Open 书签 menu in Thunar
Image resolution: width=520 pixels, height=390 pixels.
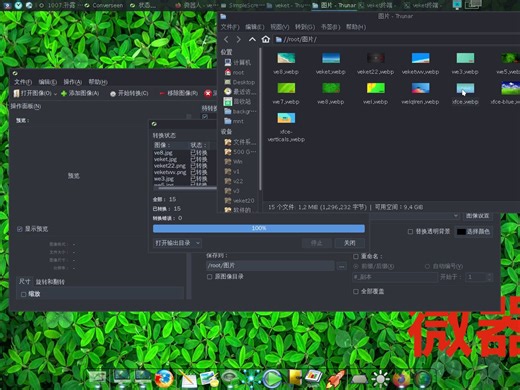[330, 27]
